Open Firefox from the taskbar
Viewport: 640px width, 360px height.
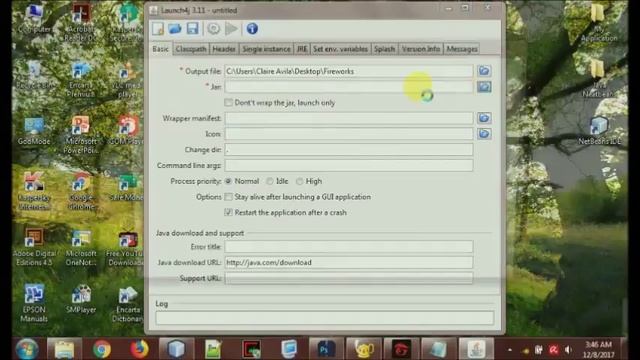139,349
